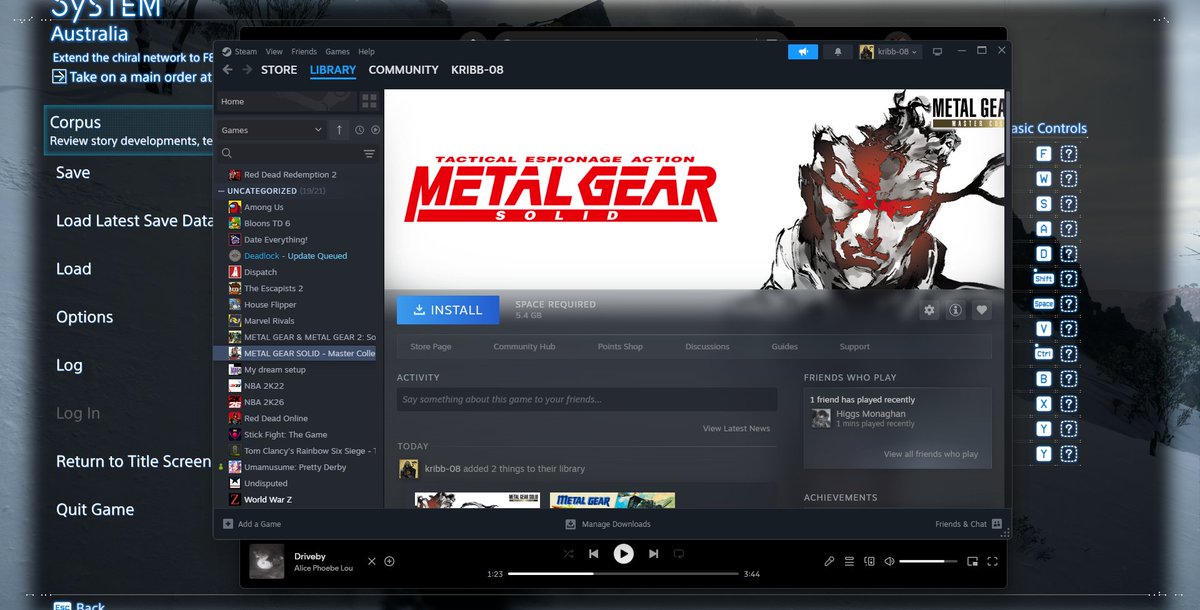The height and width of the screenshot is (610, 1200).
Task: Add Driveby to library with plus icon
Action: click(x=389, y=561)
